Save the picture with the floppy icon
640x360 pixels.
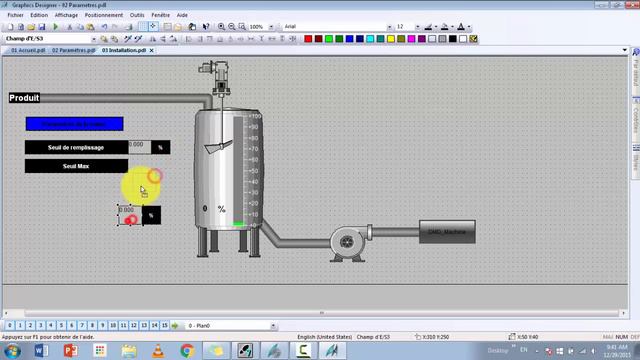(x=42, y=27)
